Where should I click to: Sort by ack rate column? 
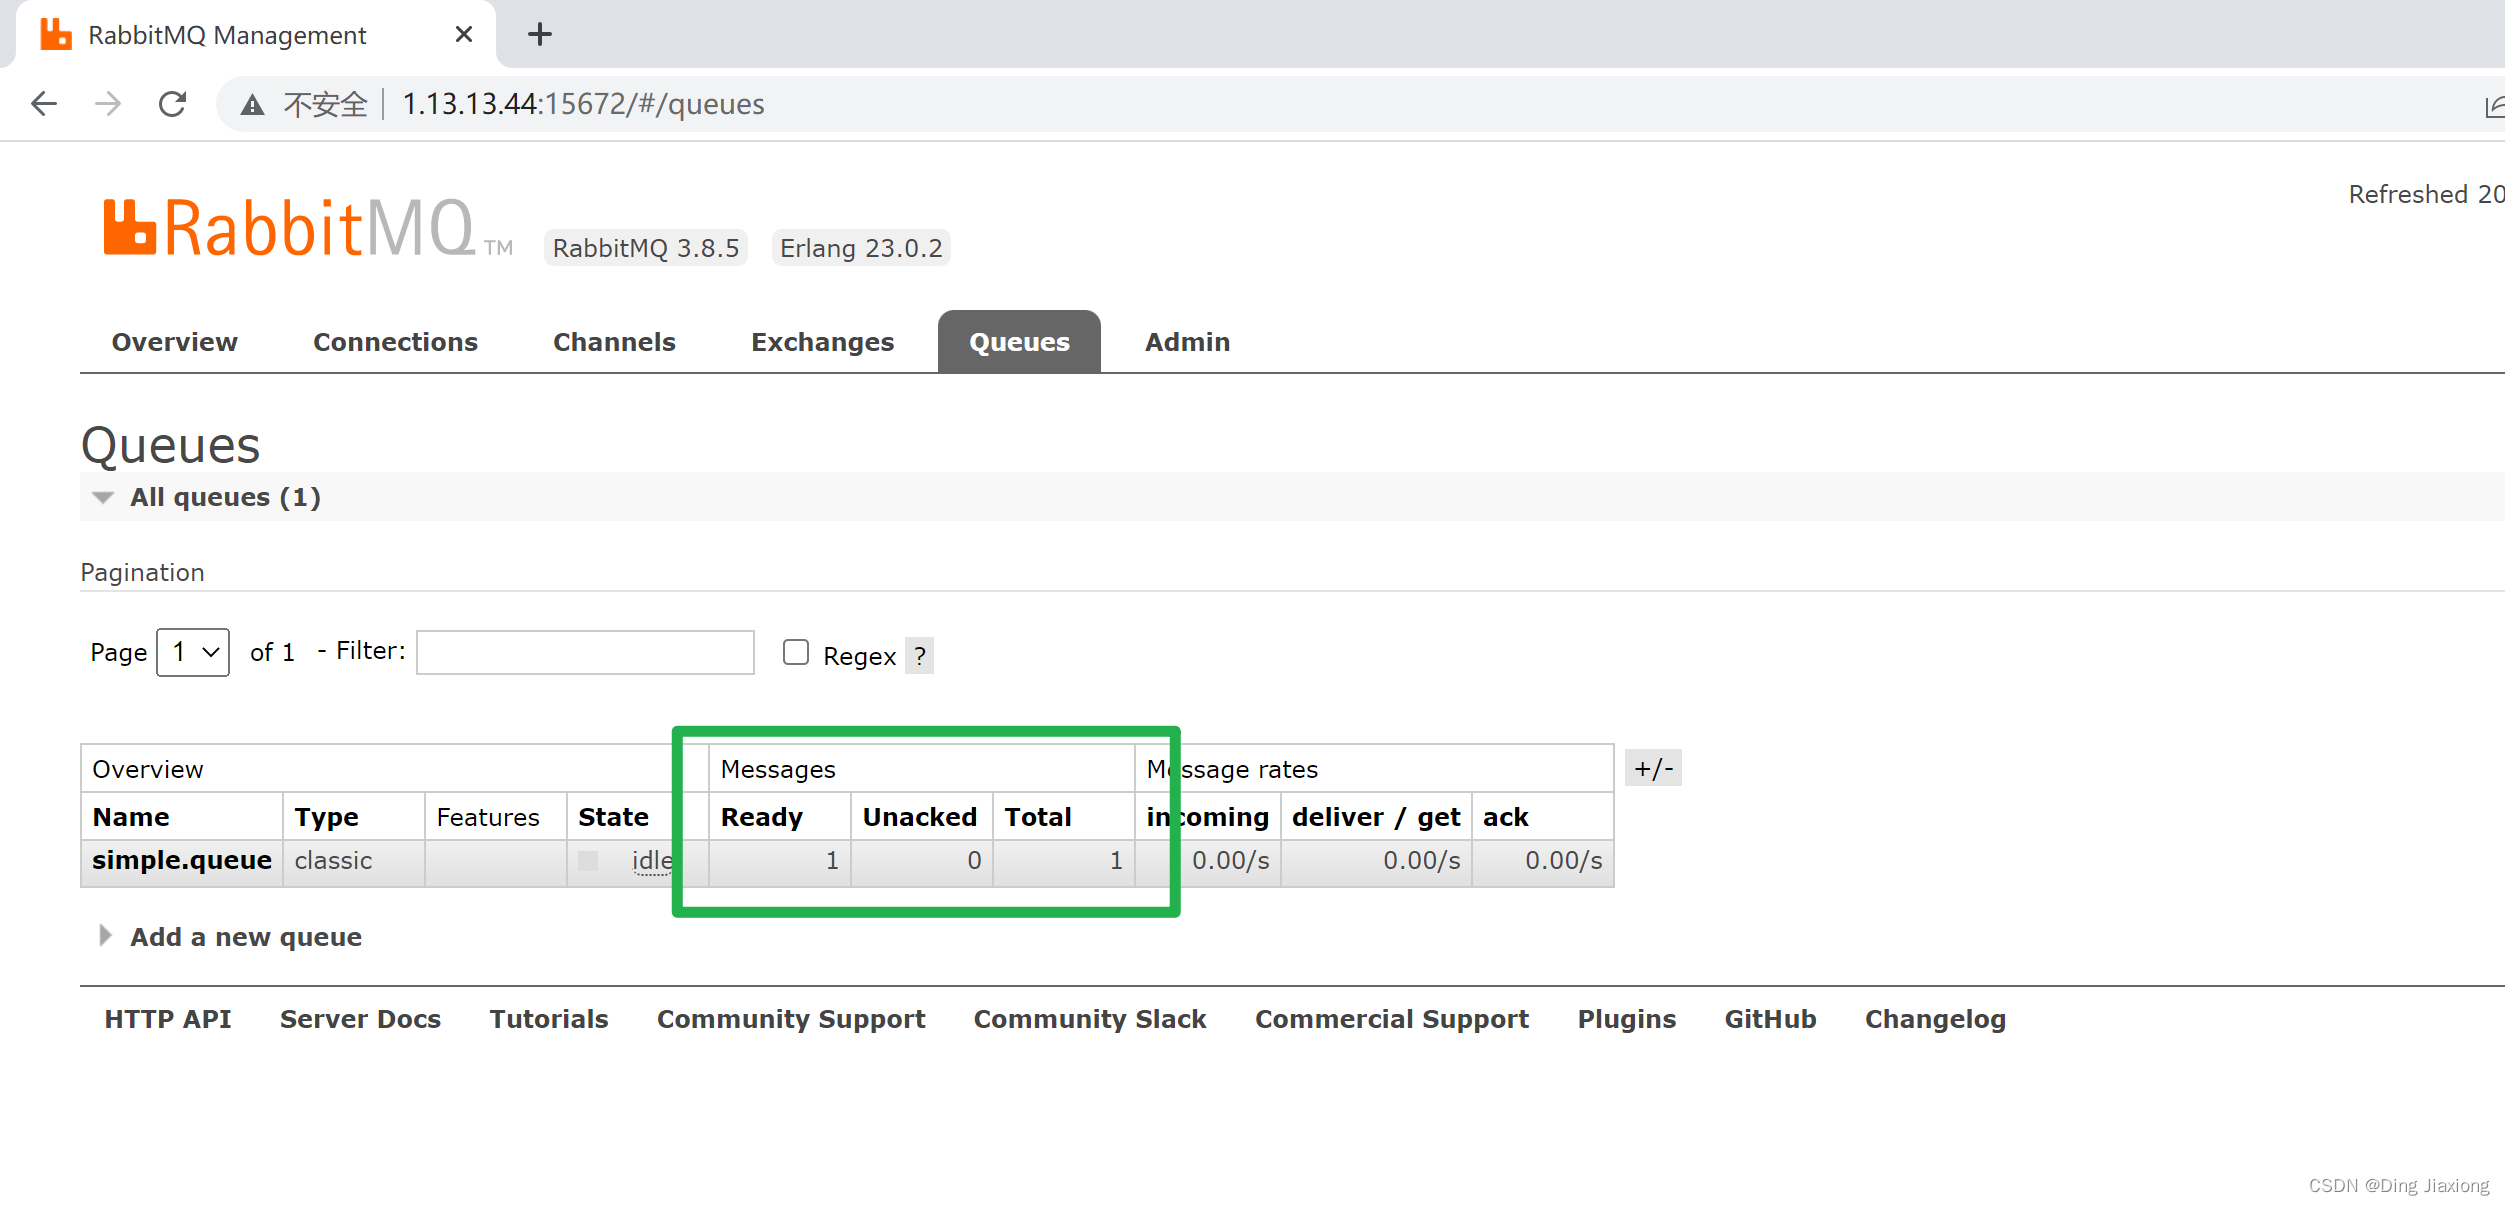pyautogui.click(x=1506, y=817)
